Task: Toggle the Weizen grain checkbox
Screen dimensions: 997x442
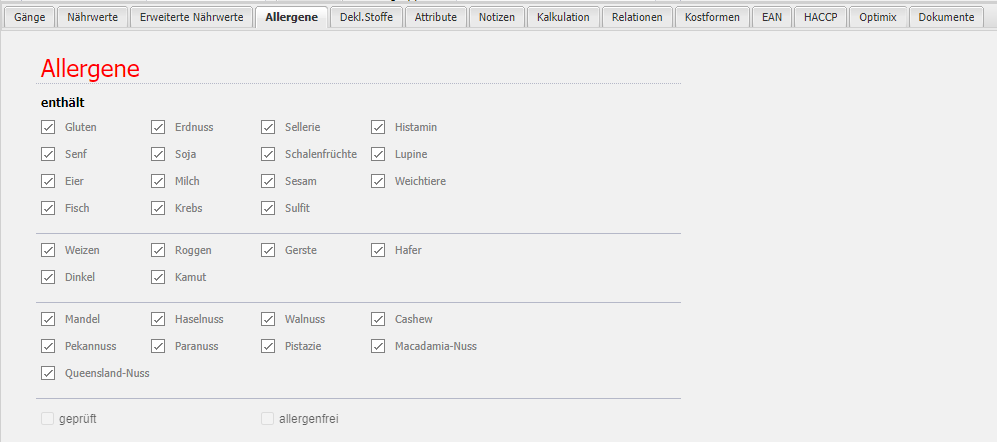Action: click(x=48, y=250)
